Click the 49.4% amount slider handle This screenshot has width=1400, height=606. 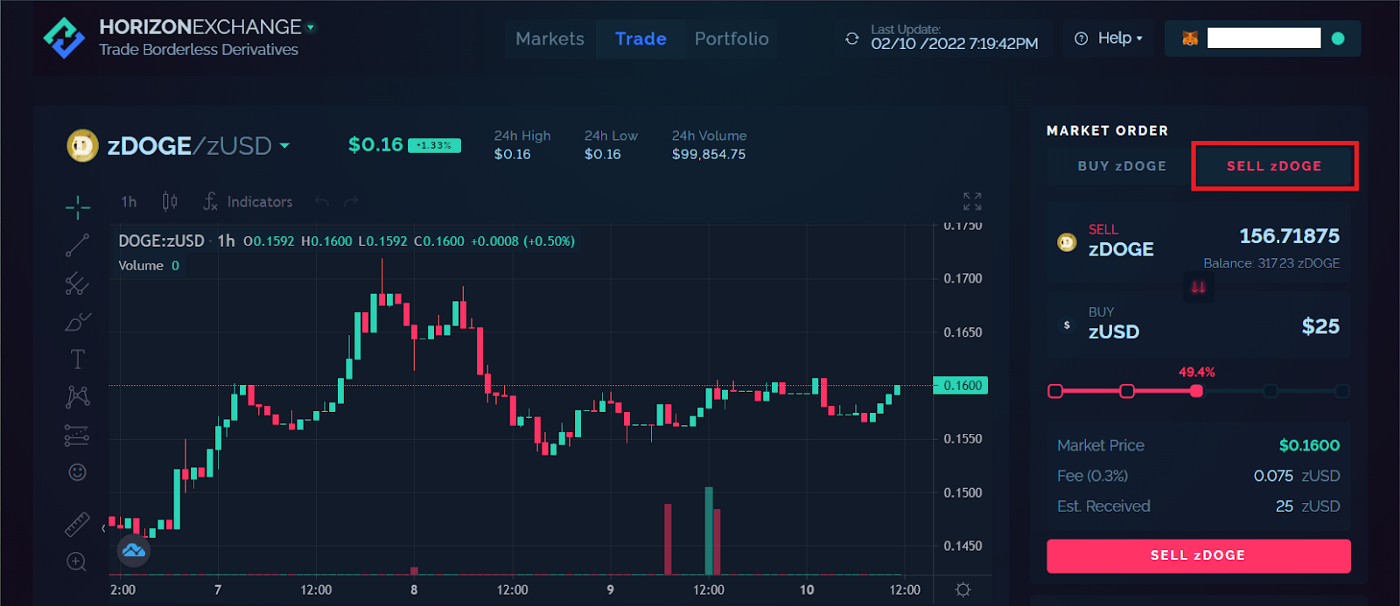(1196, 391)
